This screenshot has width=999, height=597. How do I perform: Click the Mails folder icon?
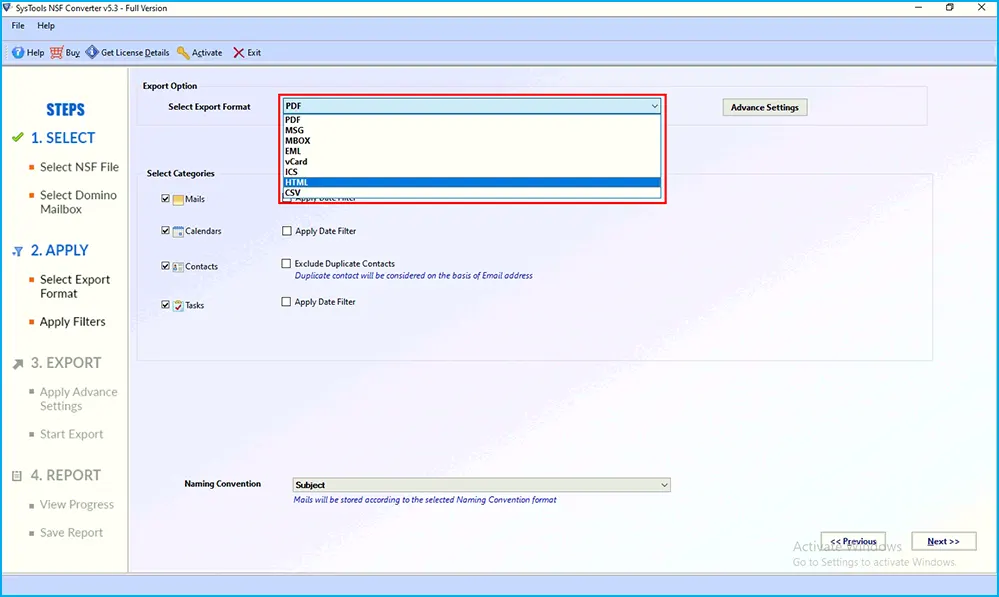(178, 199)
